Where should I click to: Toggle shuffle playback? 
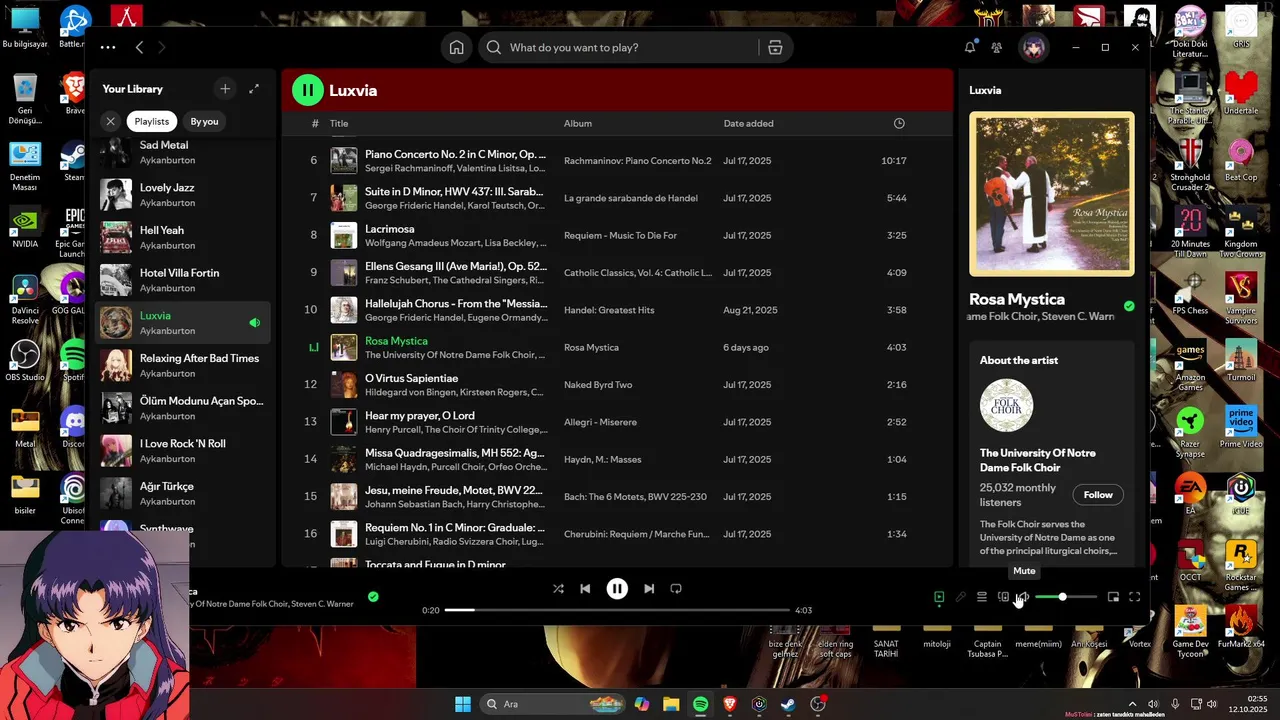(558, 589)
